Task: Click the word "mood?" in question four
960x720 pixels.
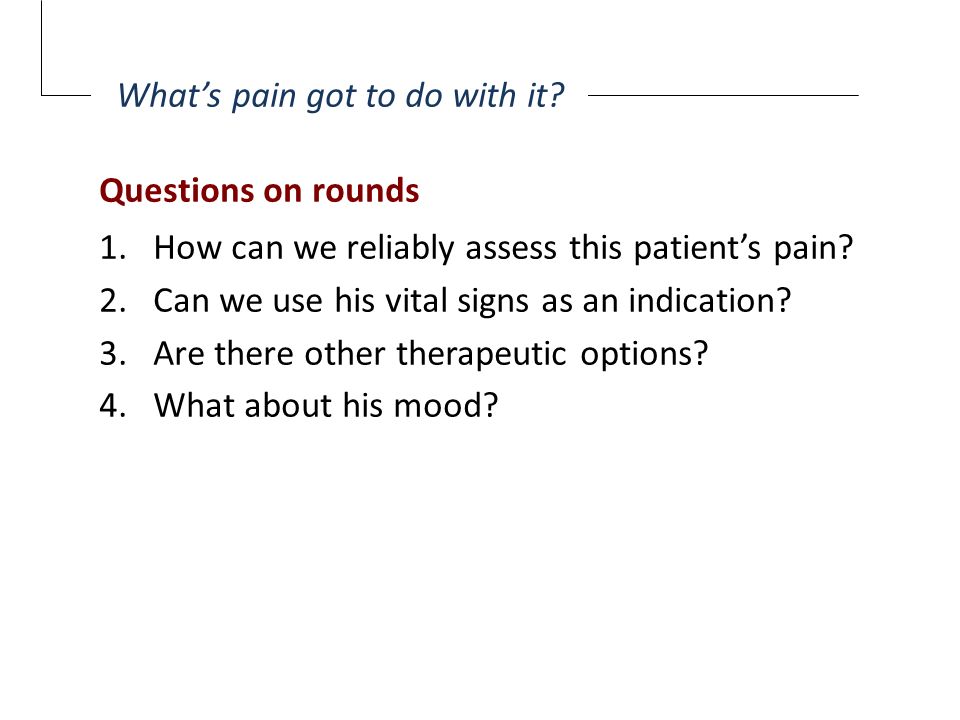Action: [x=446, y=405]
